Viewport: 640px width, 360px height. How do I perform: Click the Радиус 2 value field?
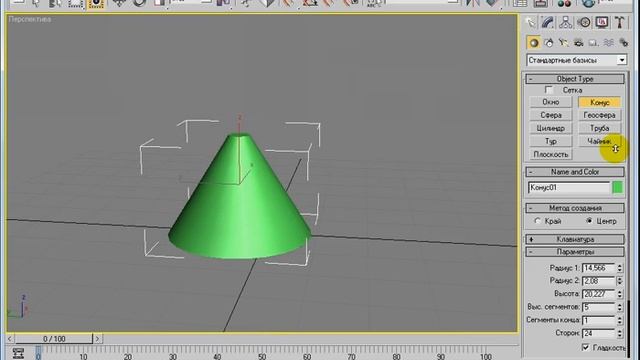(x=598, y=281)
